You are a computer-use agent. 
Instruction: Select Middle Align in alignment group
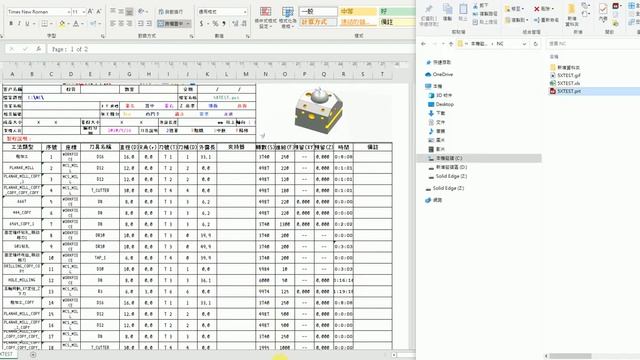point(121,12)
